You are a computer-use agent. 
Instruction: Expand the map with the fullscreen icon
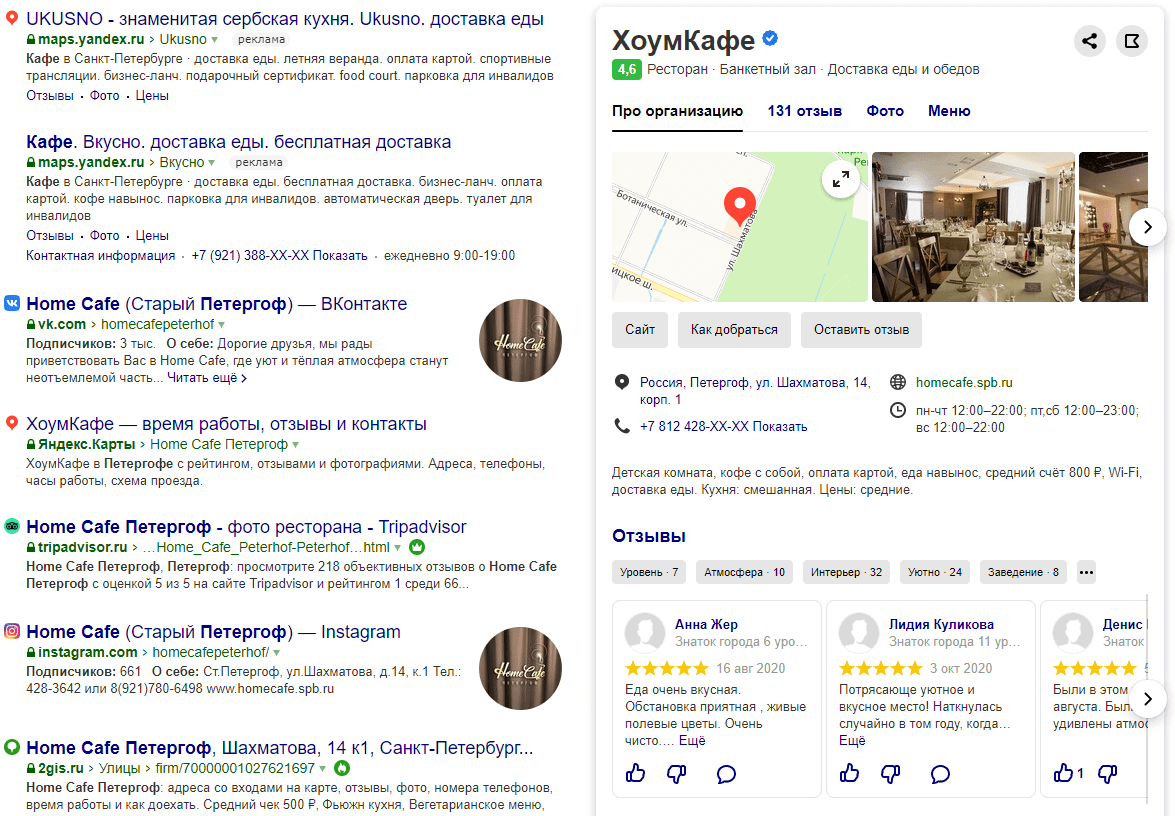pyautogui.click(x=841, y=179)
